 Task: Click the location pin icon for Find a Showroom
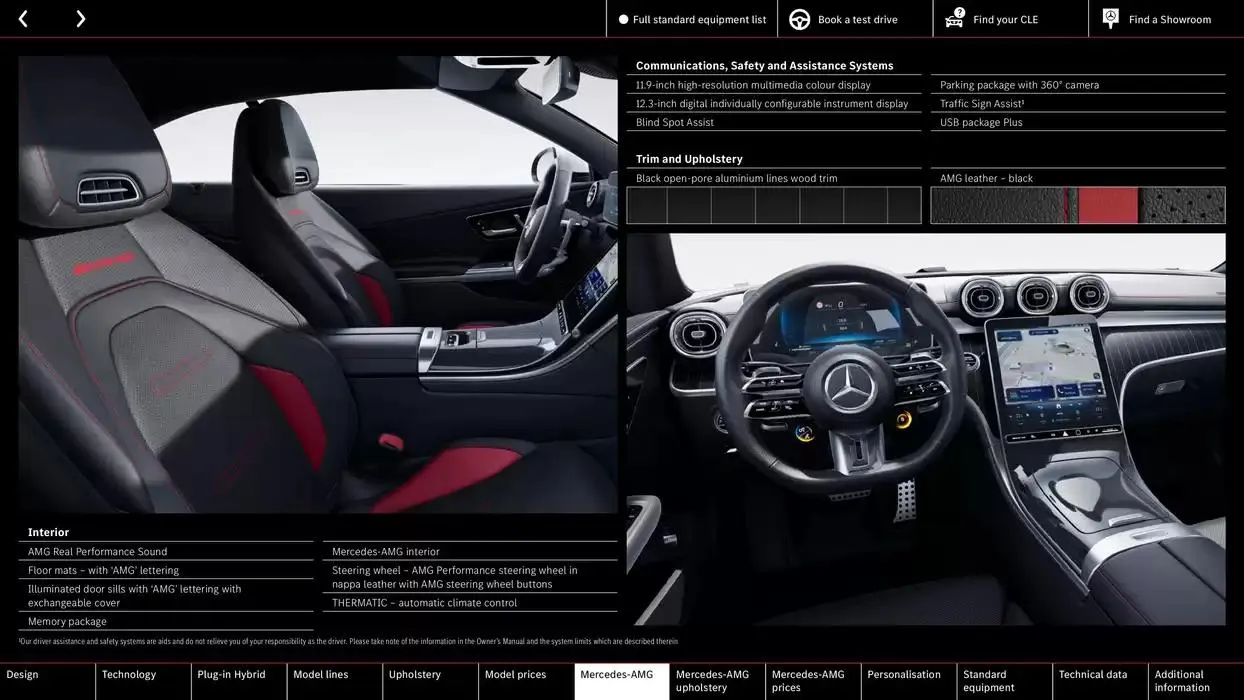1109,18
